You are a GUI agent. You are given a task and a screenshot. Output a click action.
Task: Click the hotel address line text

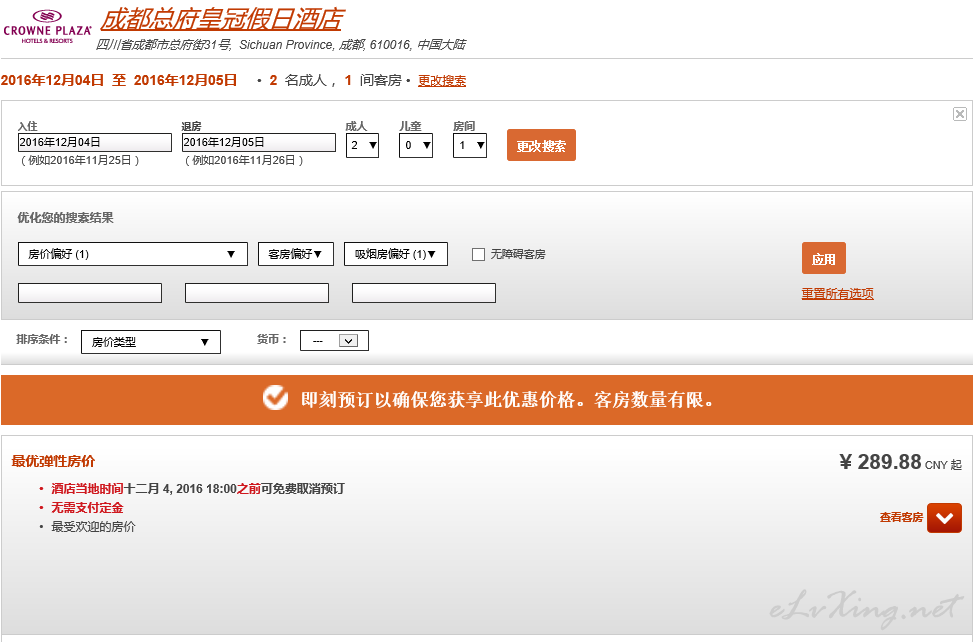pos(280,45)
